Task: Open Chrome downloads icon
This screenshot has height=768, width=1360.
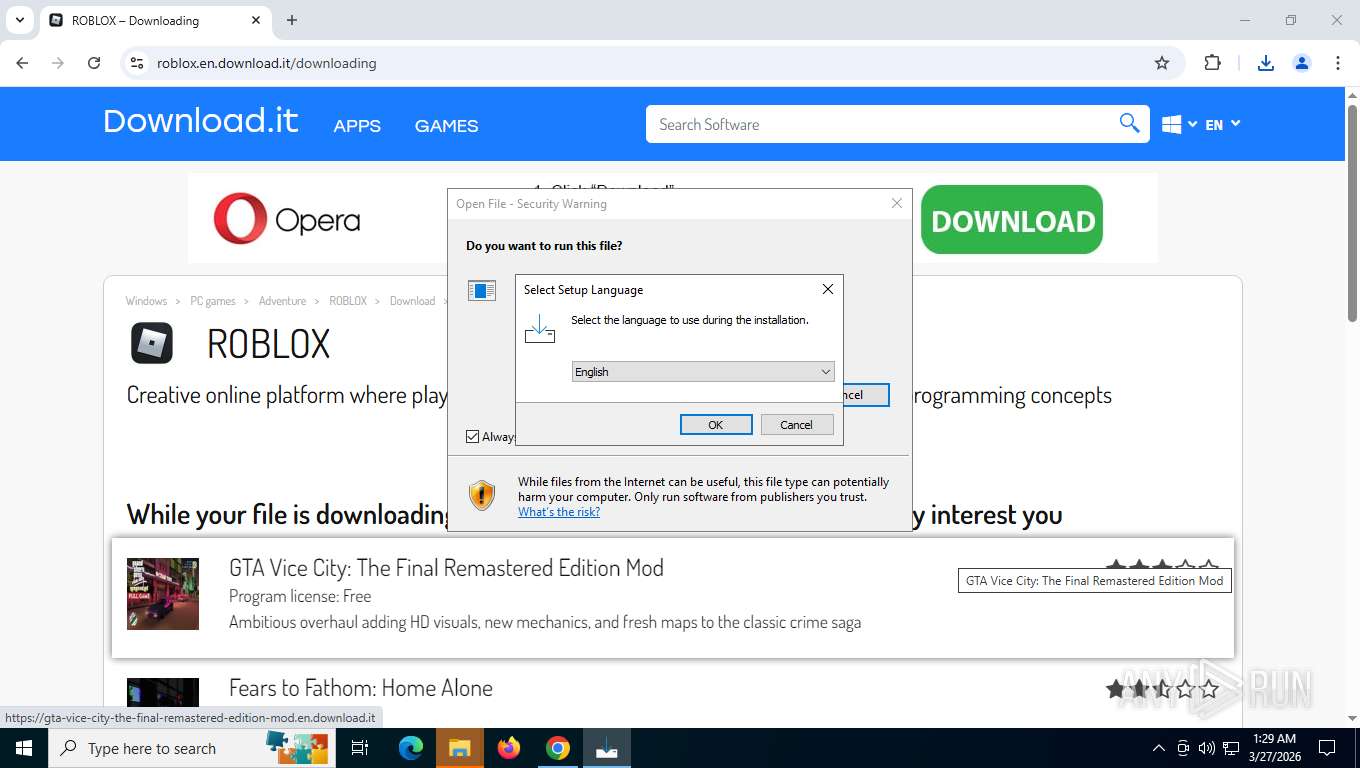Action: point(1265,63)
